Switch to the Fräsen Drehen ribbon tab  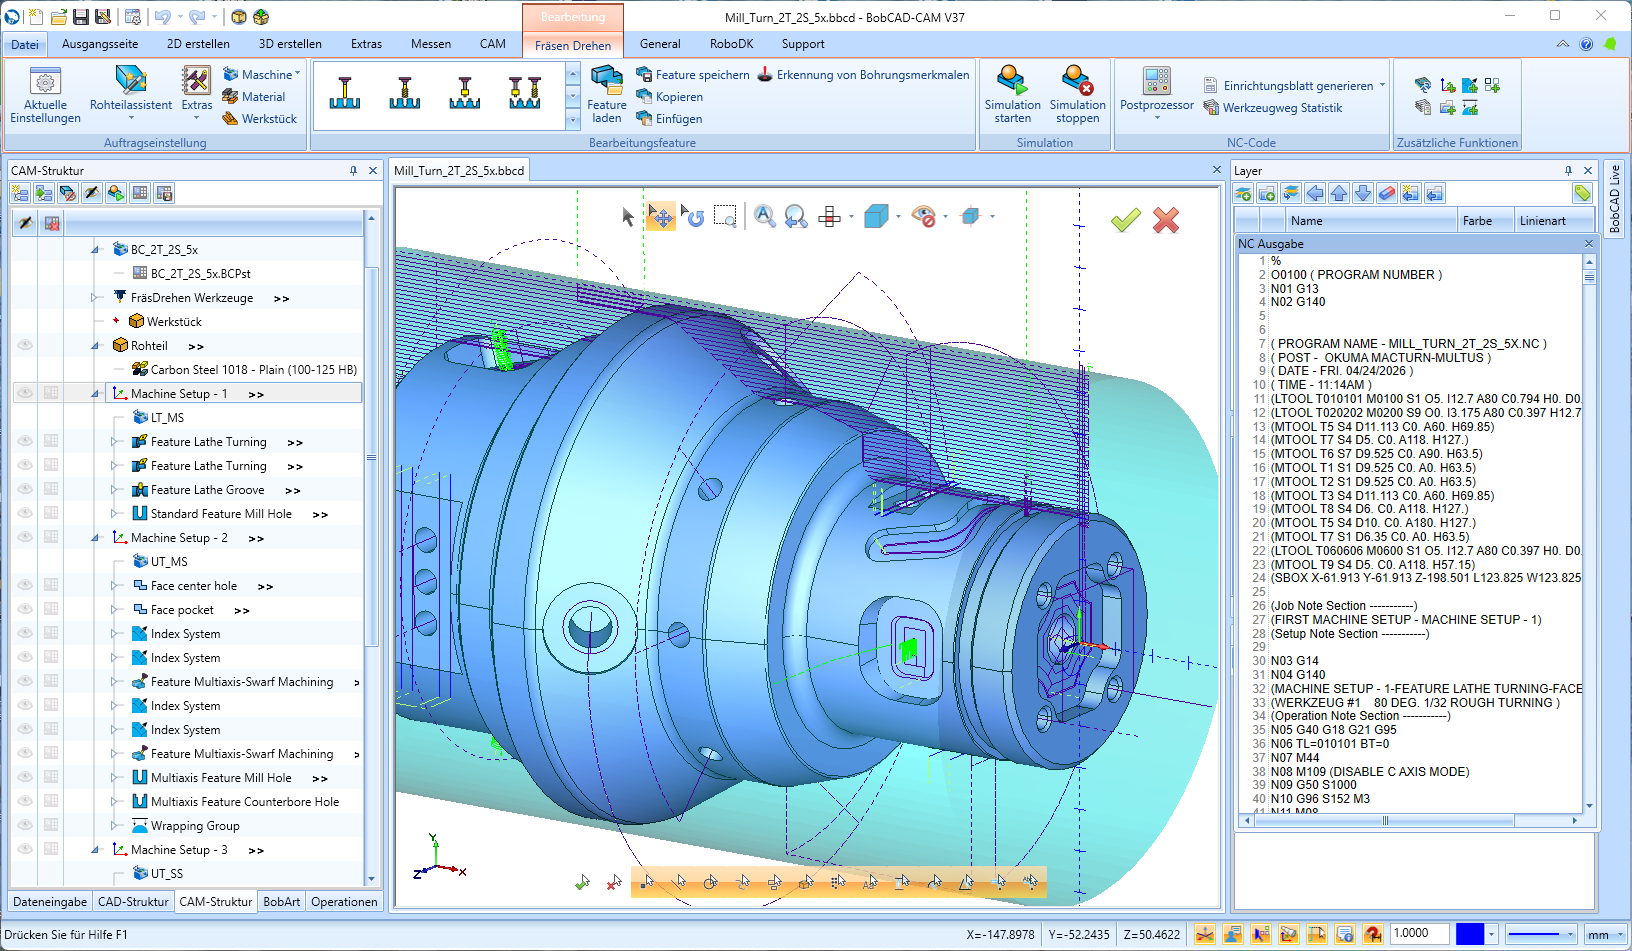click(x=572, y=45)
